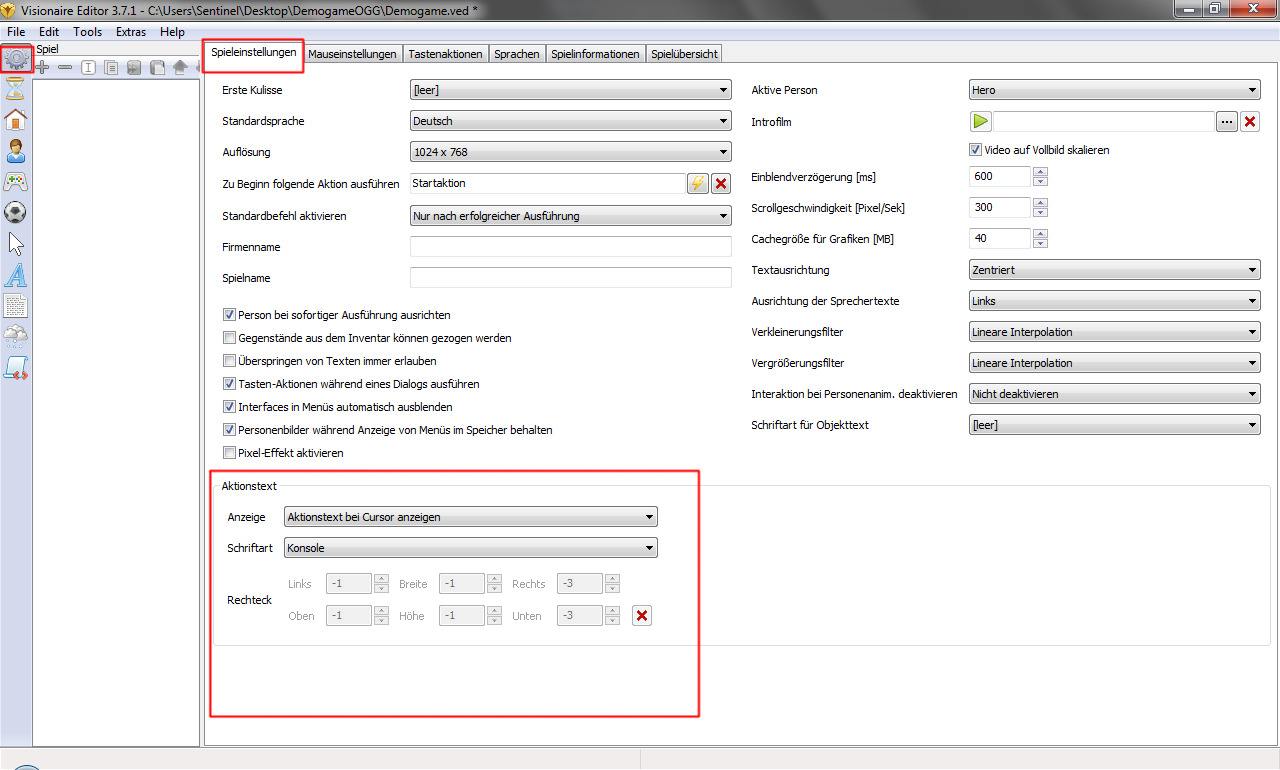Screen dimensions: 1280x770
Task: Toggle Personenbilder während Anzeige von Menüs checkbox
Action: tap(230, 430)
